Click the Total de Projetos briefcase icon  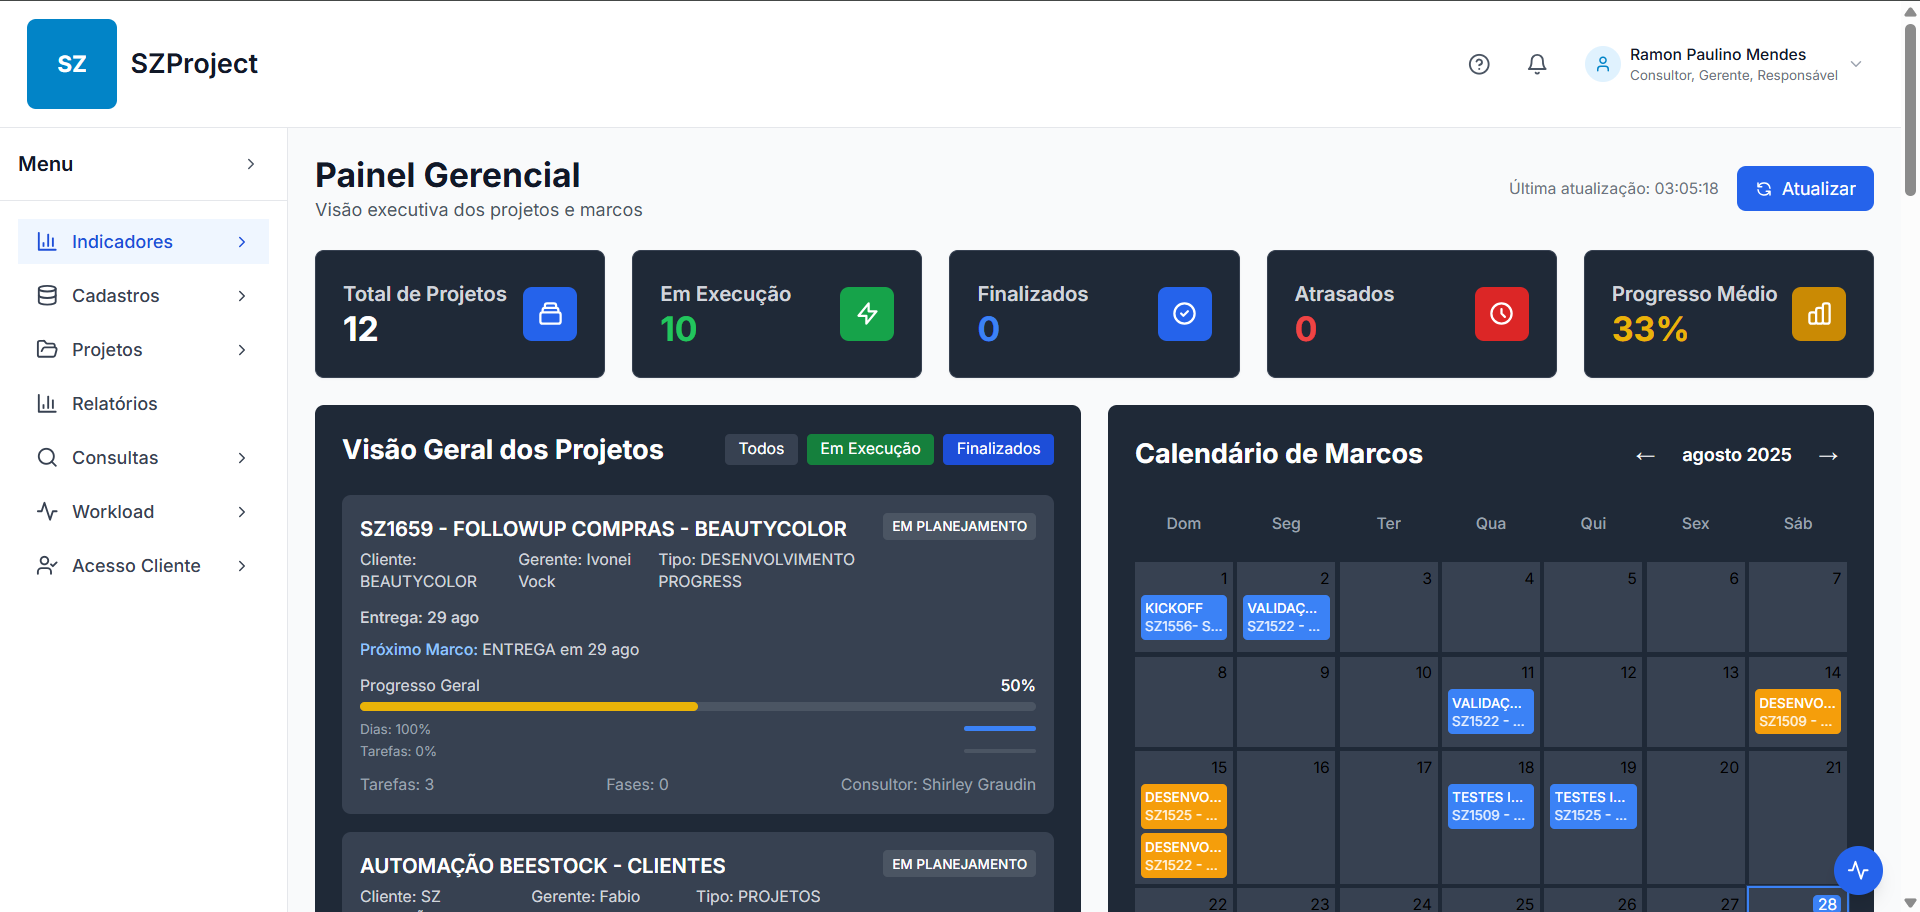point(550,314)
